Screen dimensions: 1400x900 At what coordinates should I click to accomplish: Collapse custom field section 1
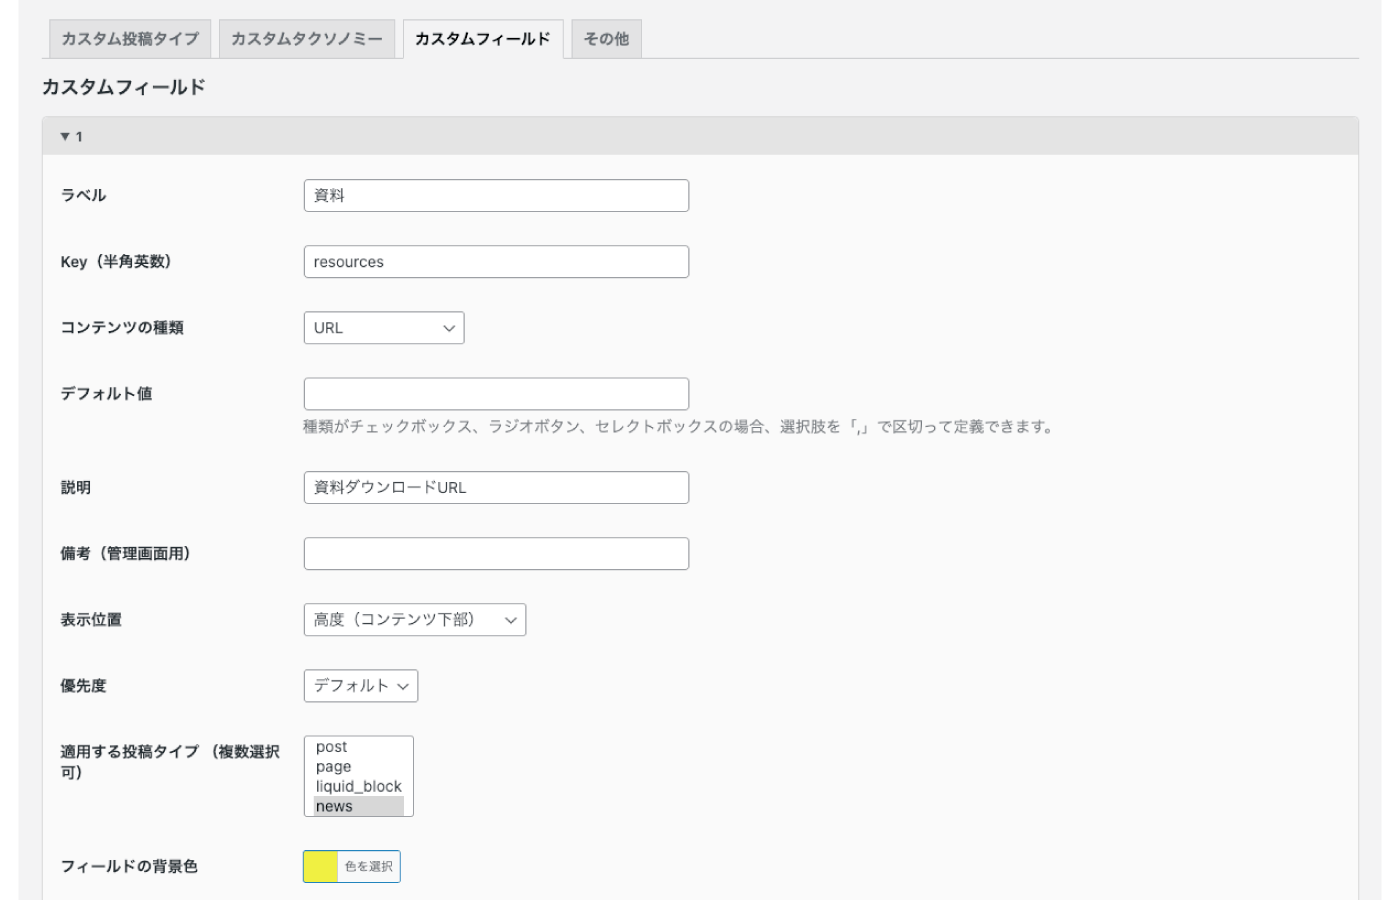point(700,136)
